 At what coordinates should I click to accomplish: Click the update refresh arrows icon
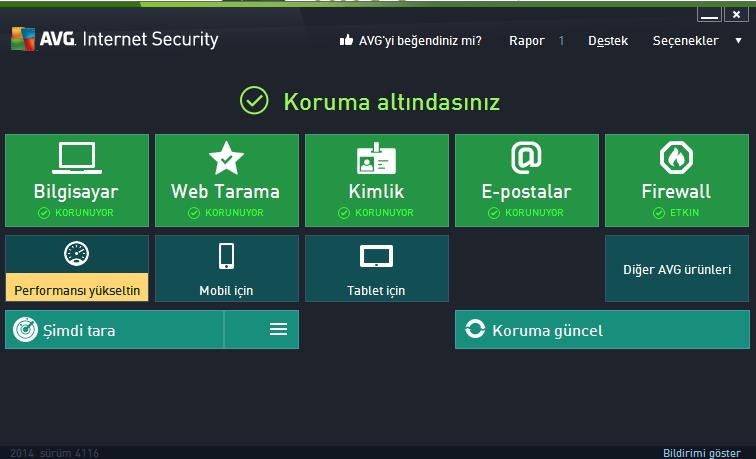(475, 329)
